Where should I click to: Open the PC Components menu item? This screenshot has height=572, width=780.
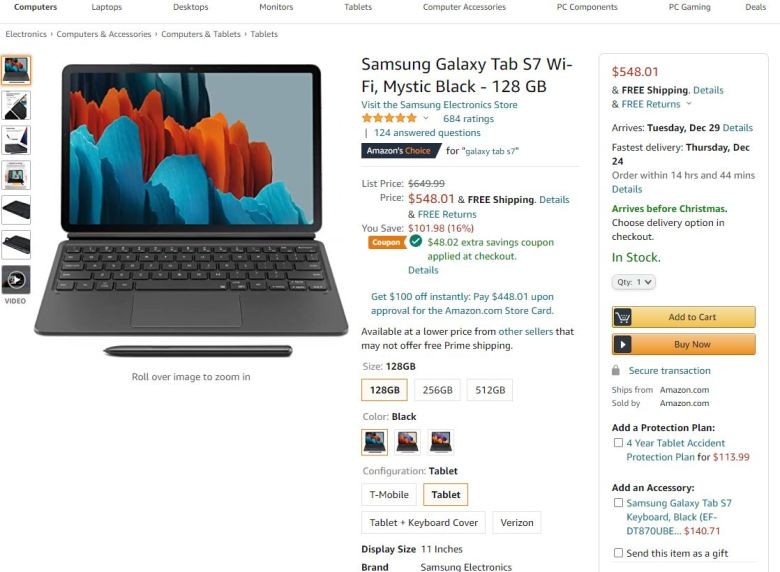tap(587, 7)
